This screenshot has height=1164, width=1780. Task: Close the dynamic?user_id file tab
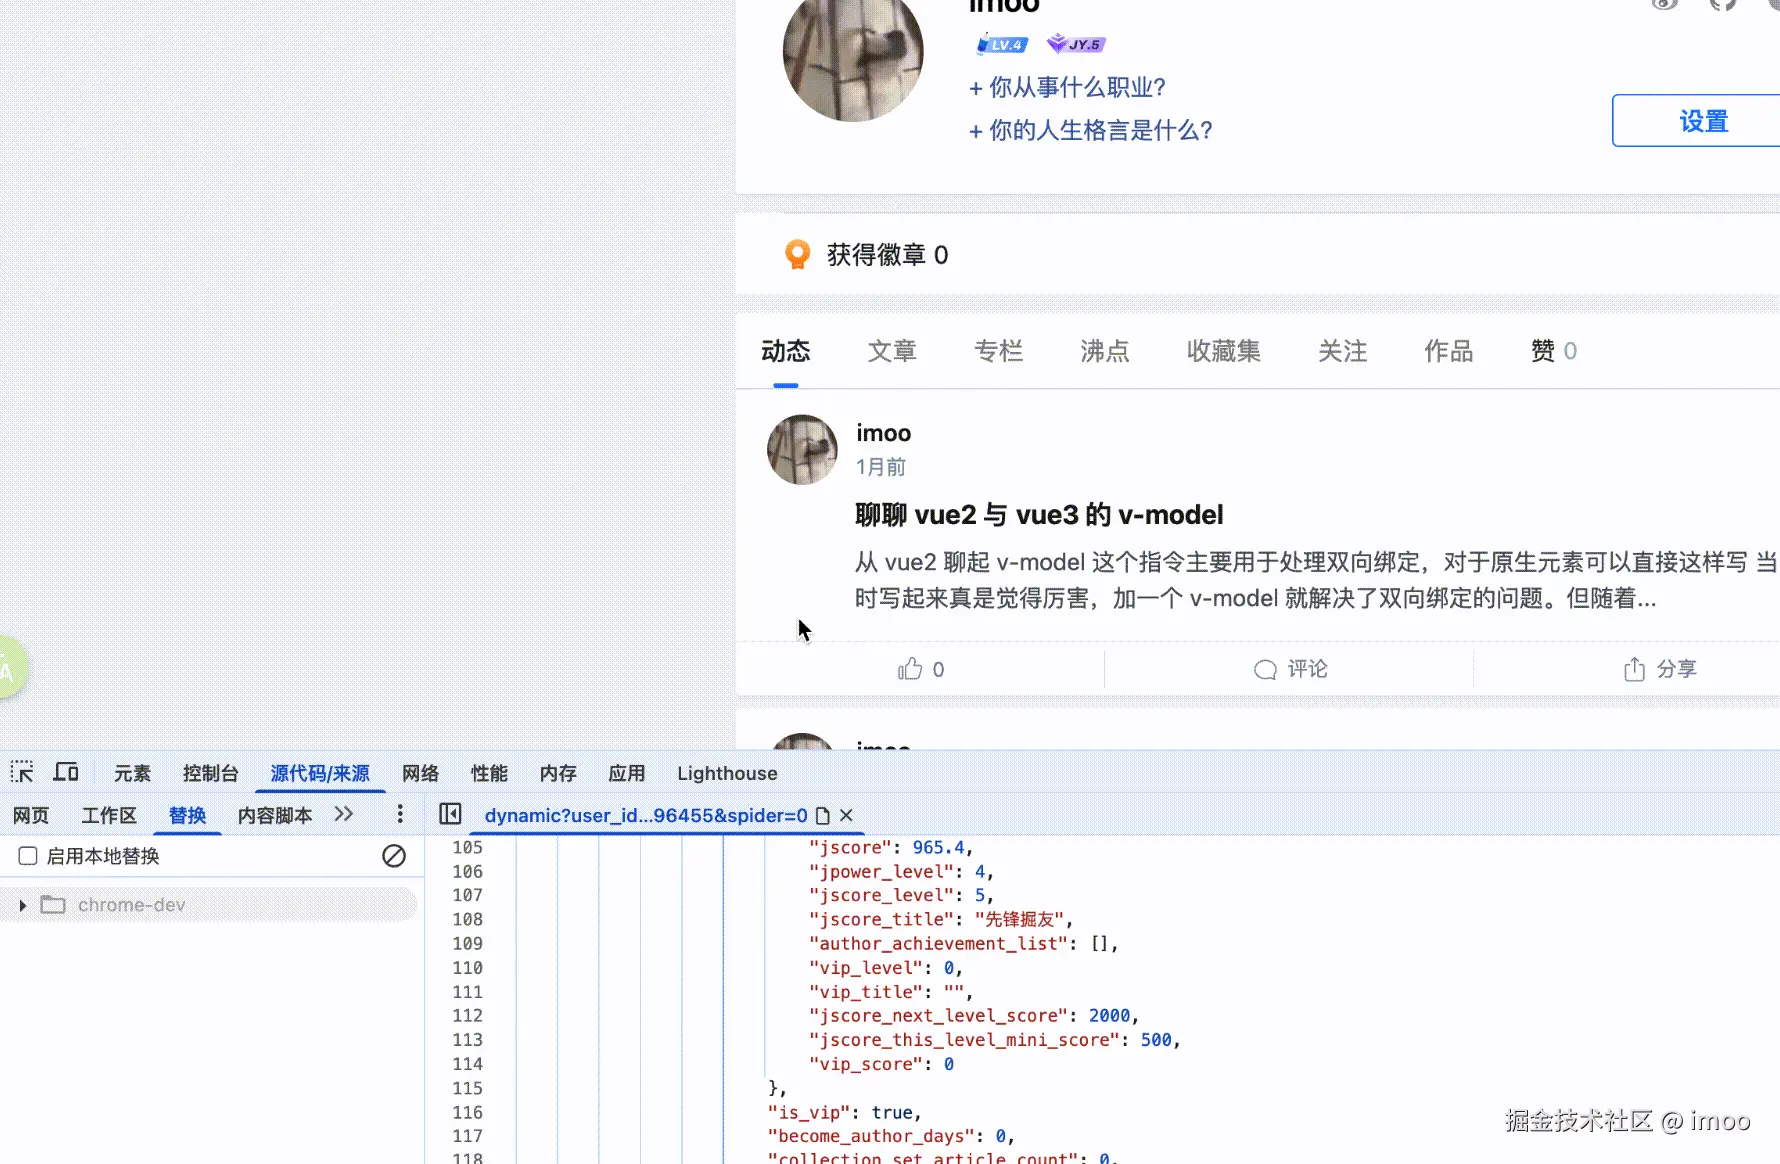[x=846, y=815]
